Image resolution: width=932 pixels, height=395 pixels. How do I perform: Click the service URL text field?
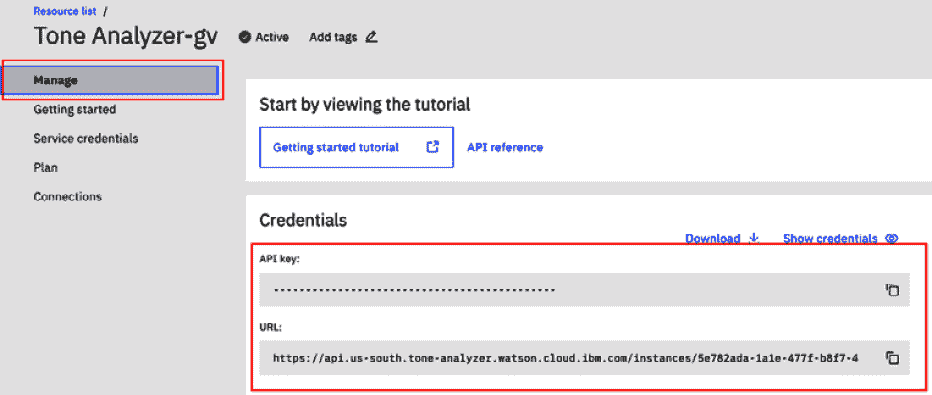tap(585, 358)
